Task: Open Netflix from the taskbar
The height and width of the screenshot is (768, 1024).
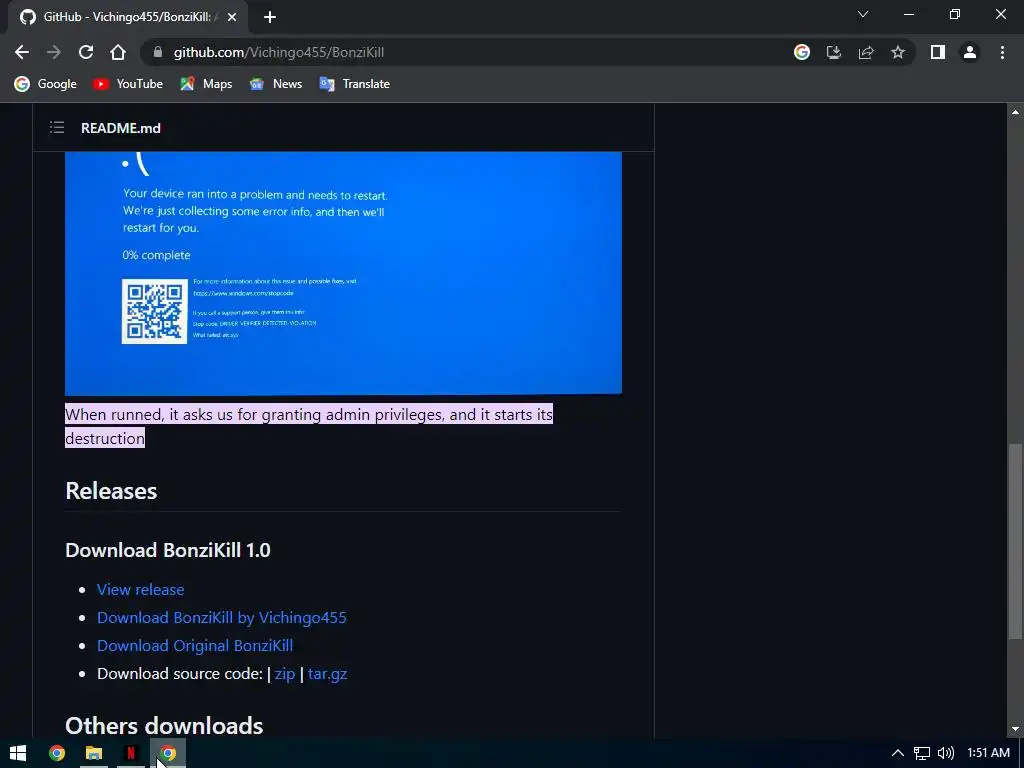Action: (131, 753)
